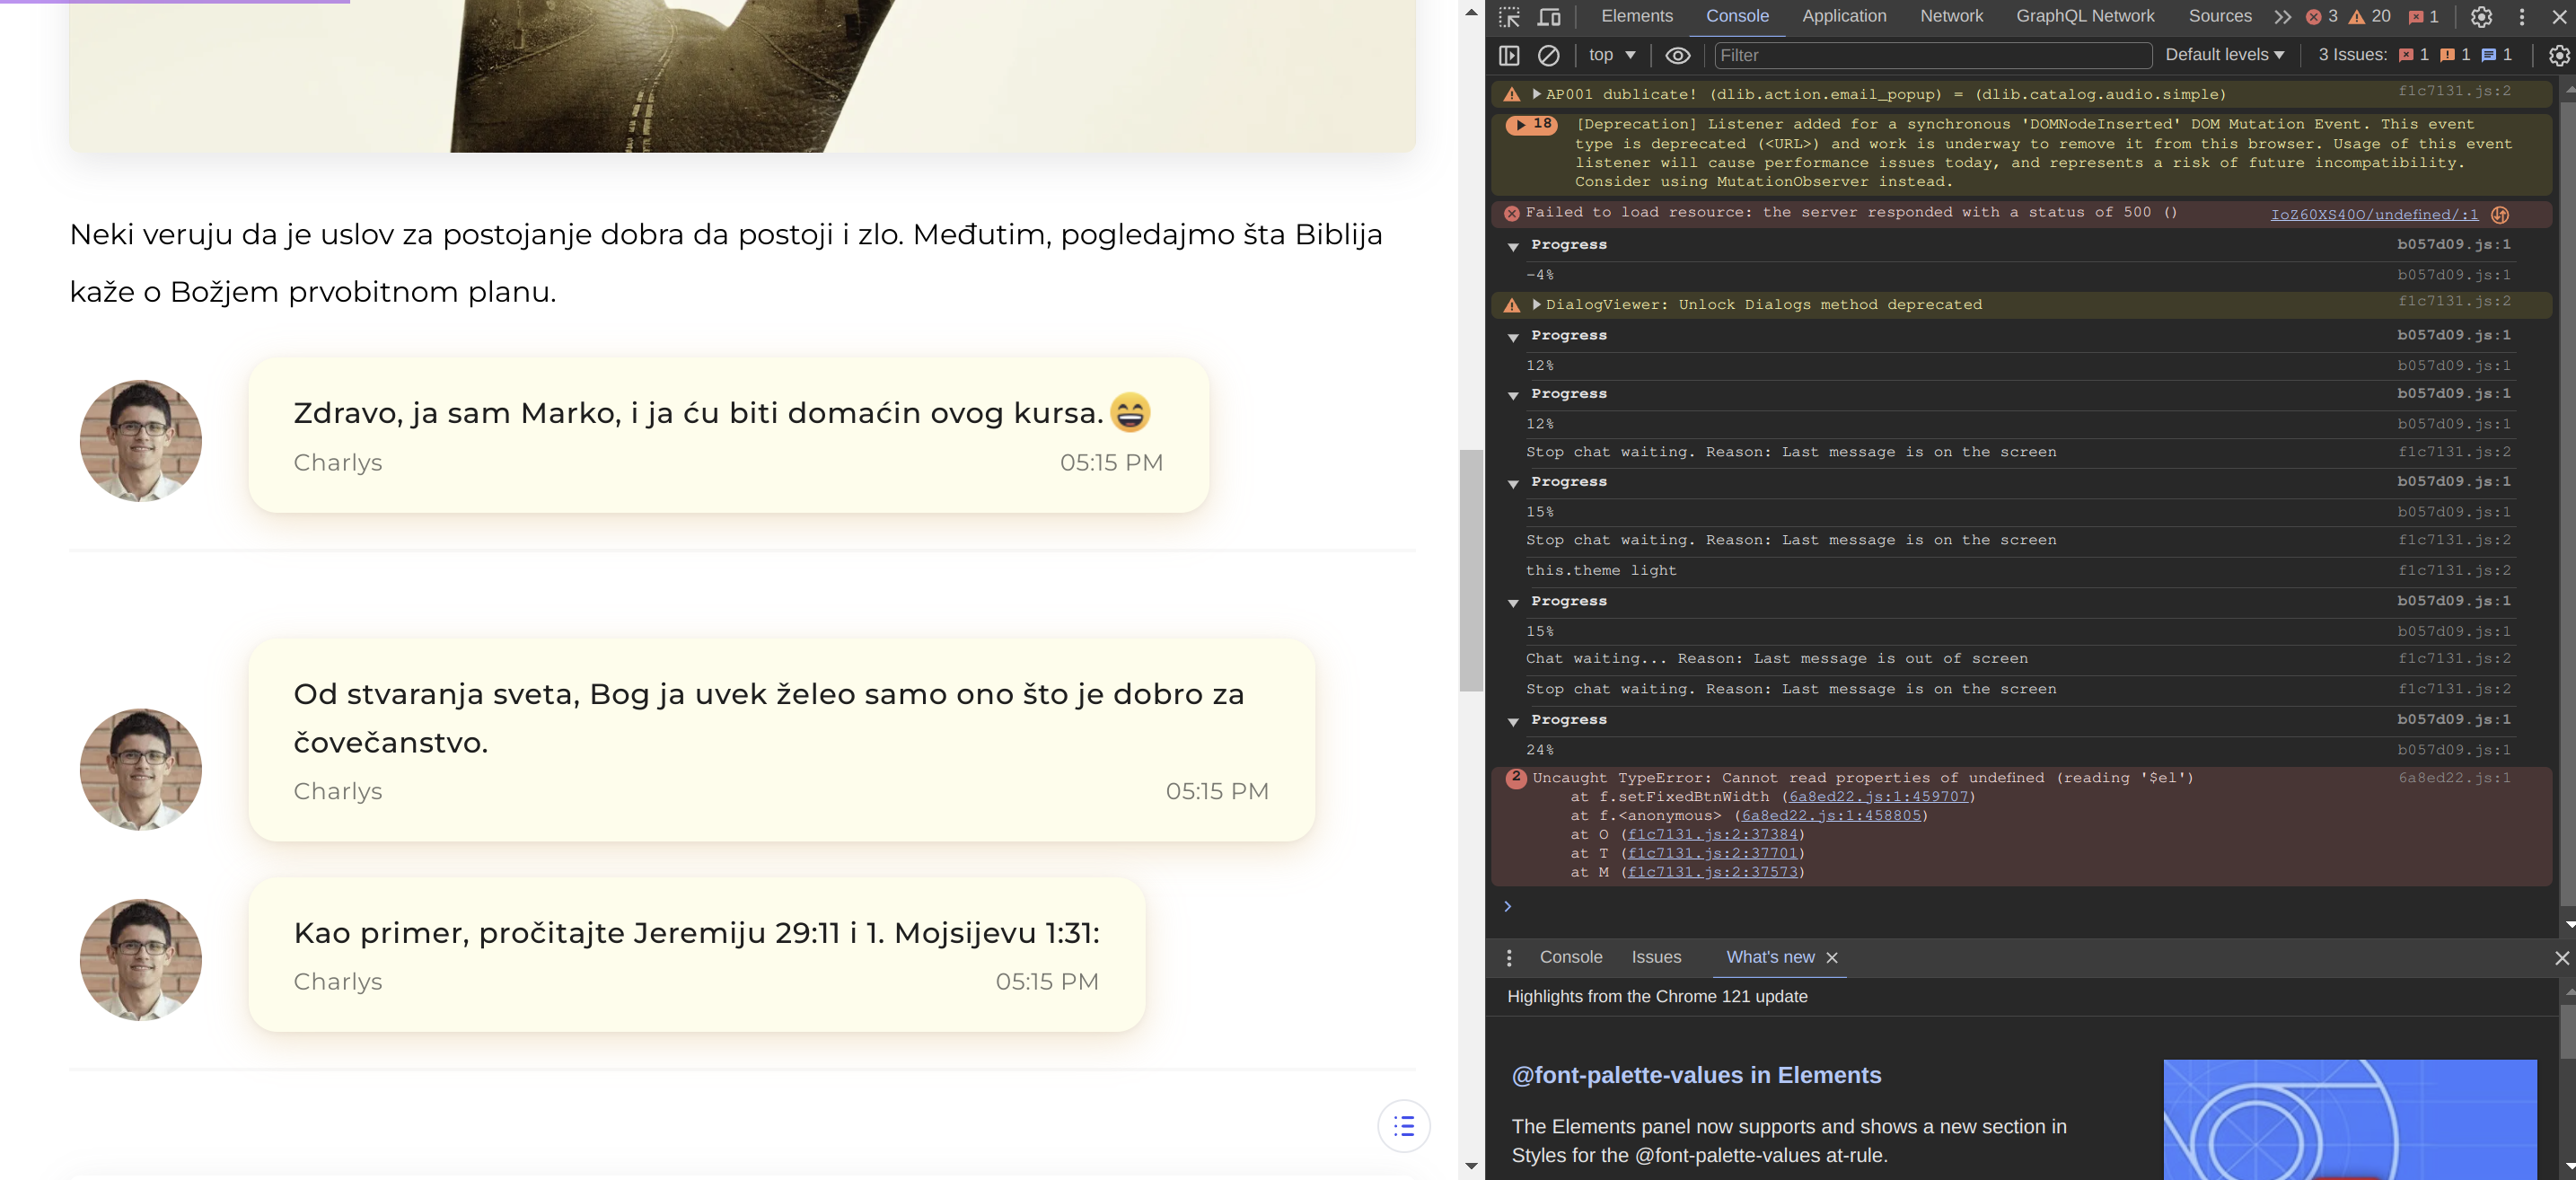Click the avatar beside the Kao primer message

(141, 960)
